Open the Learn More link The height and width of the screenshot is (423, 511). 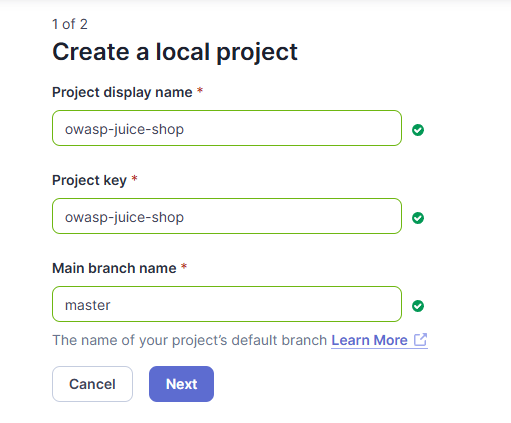(369, 340)
